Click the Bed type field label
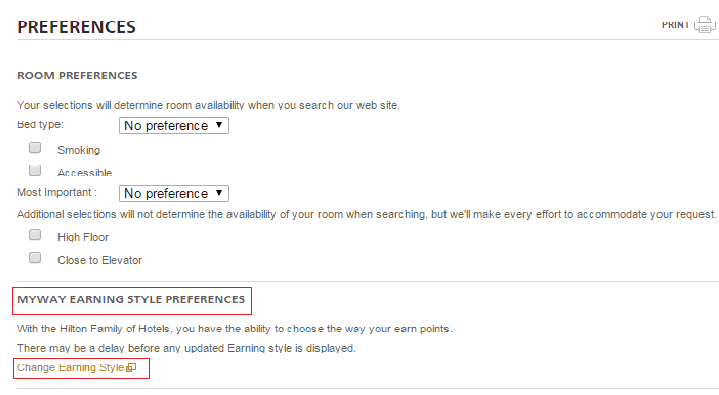The width and height of the screenshot is (719, 395). click(x=40, y=124)
